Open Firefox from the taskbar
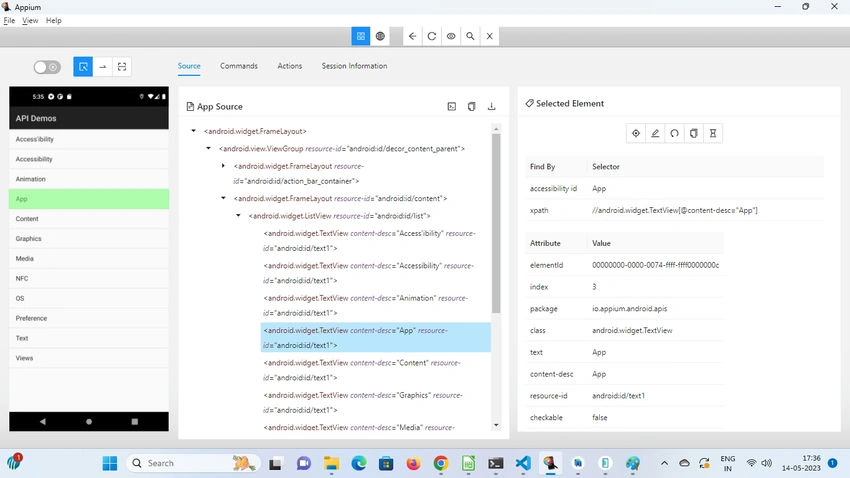The width and height of the screenshot is (850, 478). 413,463
